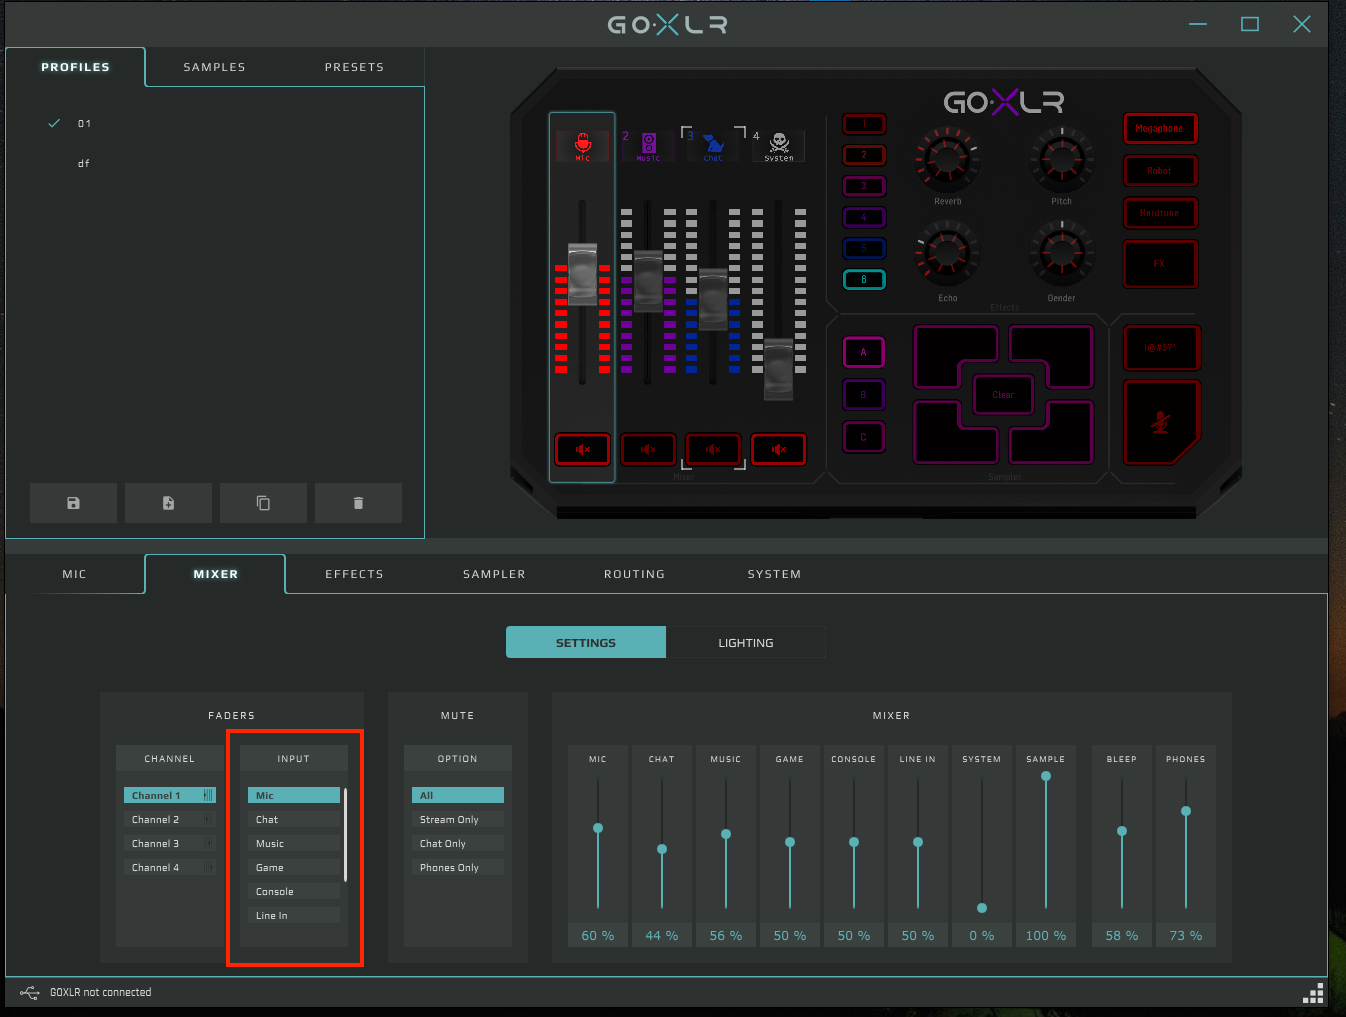Set mute option to All
Screen dimensions: 1346x1017
point(458,795)
